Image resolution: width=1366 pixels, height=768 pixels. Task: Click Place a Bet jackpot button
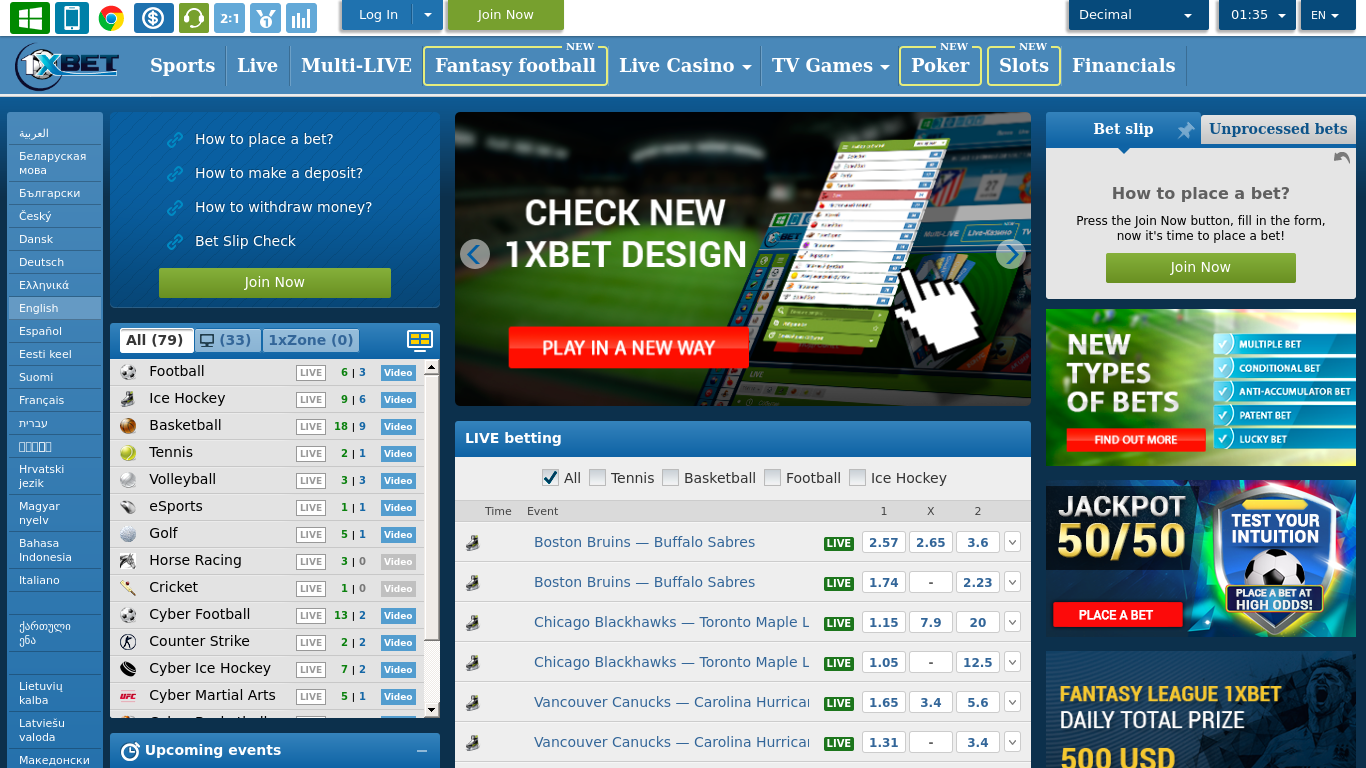pyautogui.click(x=1116, y=615)
